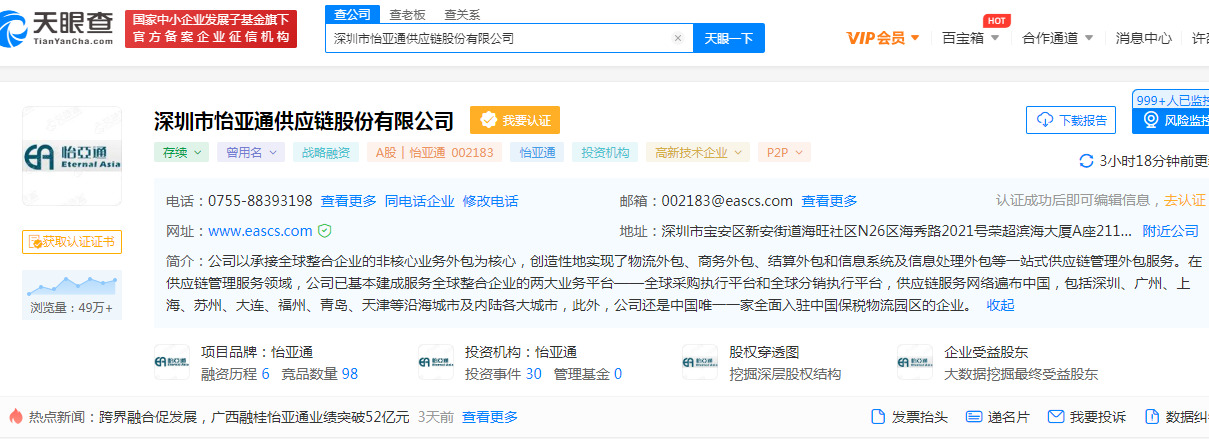The image size is (1209, 439).
Task: Click the 我要认证 badge icon
Action: (x=489, y=120)
